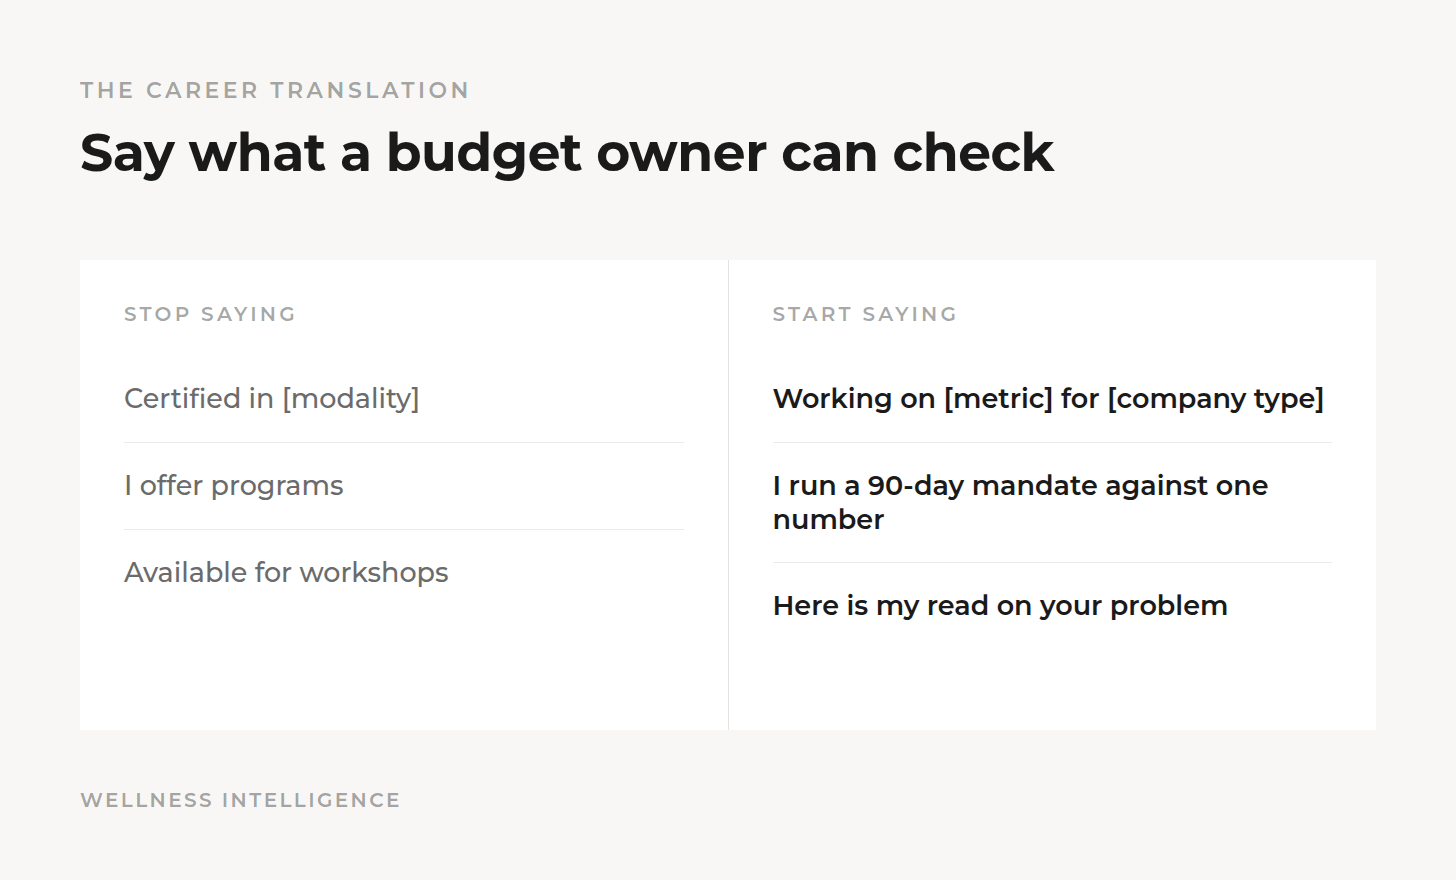The height and width of the screenshot is (880, 1456).
Task: Select 'Certified in [modality]' line
Action: [x=272, y=398]
